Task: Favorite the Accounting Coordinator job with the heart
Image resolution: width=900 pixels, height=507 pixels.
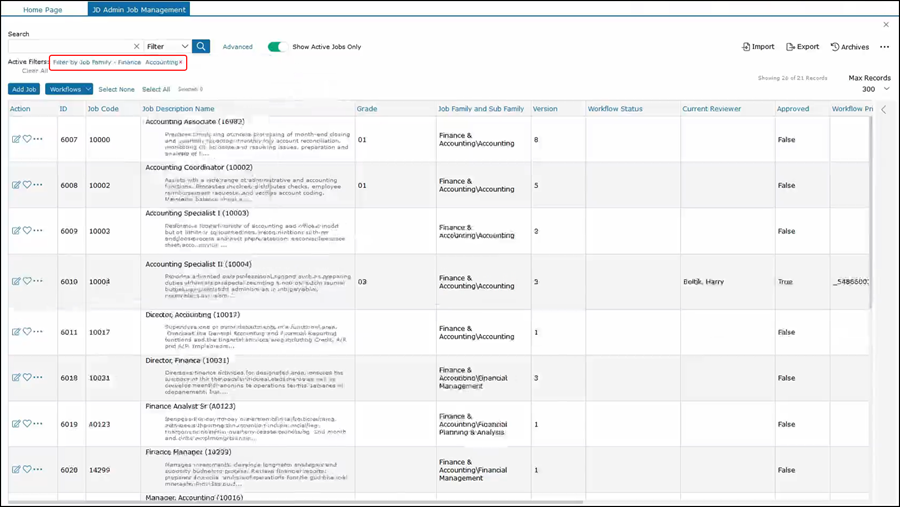Action: click(27, 185)
